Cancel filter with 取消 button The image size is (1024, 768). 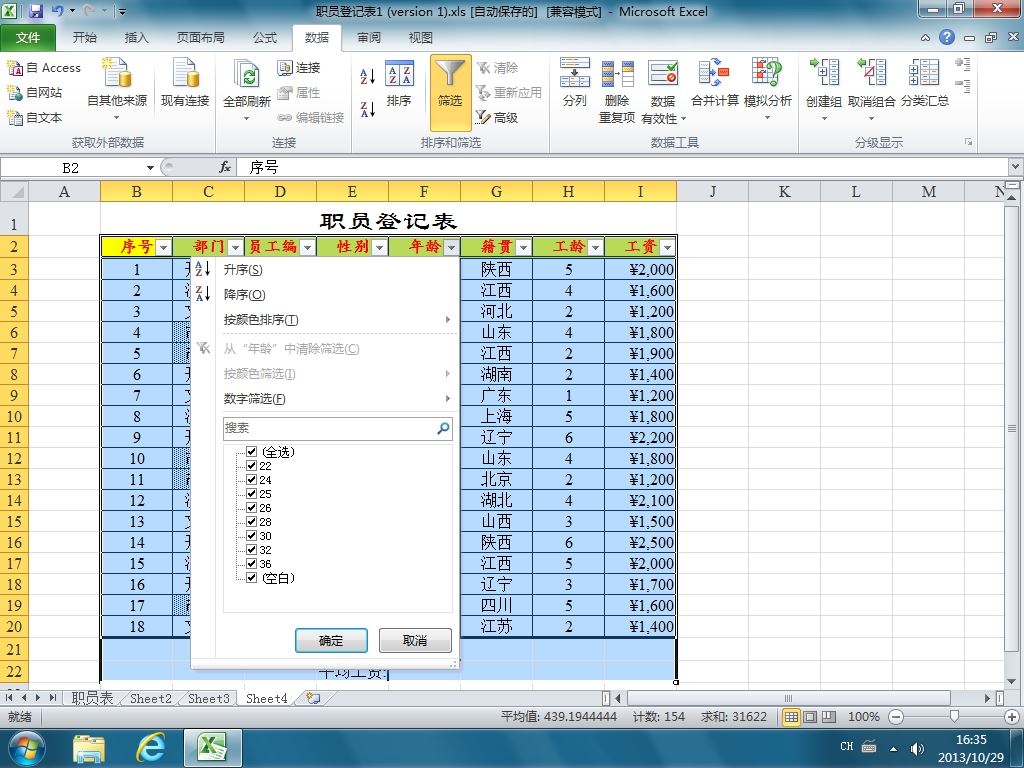415,641
